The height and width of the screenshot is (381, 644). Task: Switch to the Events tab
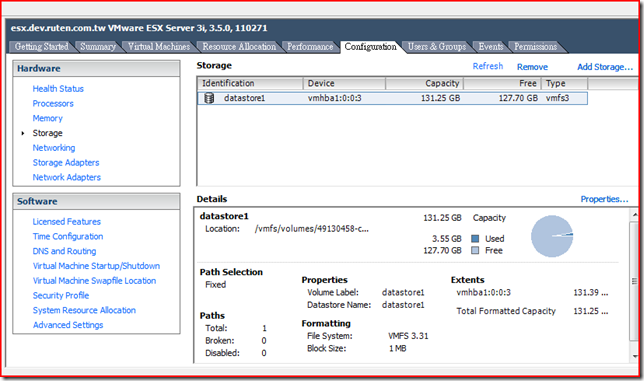pyautogui.click(x=490, y=47)
